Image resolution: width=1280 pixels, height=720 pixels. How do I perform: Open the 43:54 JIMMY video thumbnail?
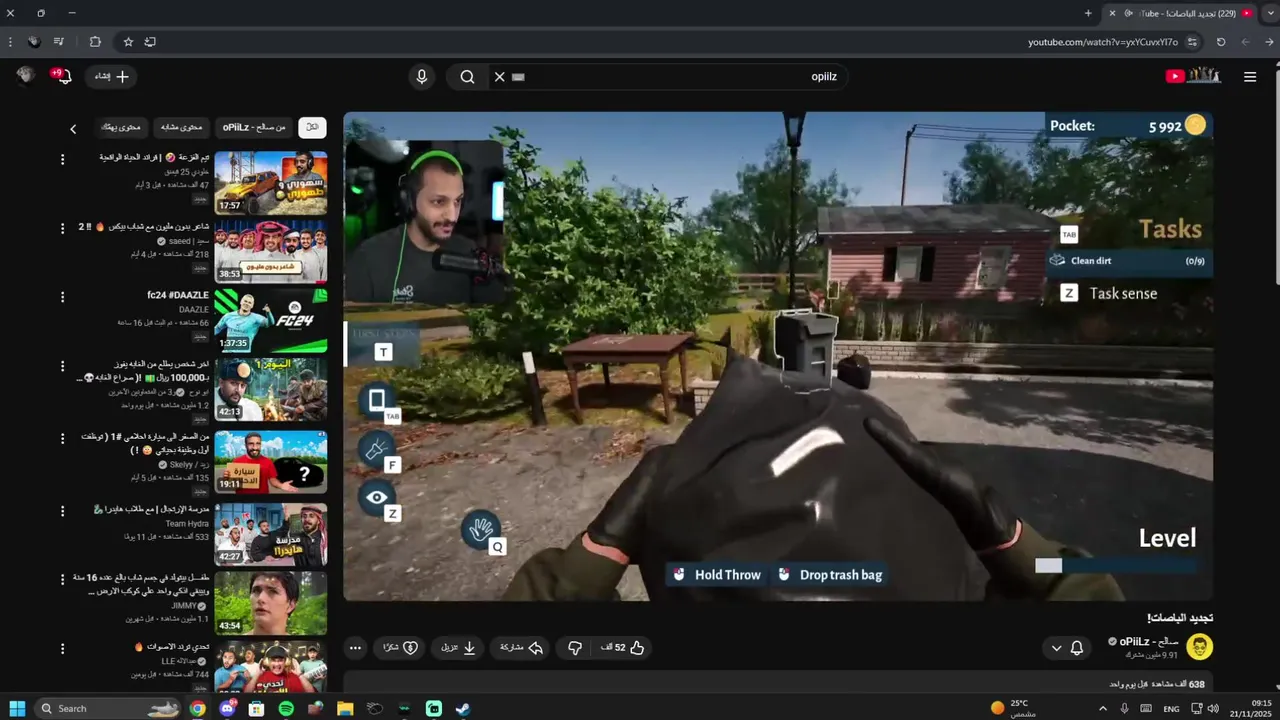point(270,603)
